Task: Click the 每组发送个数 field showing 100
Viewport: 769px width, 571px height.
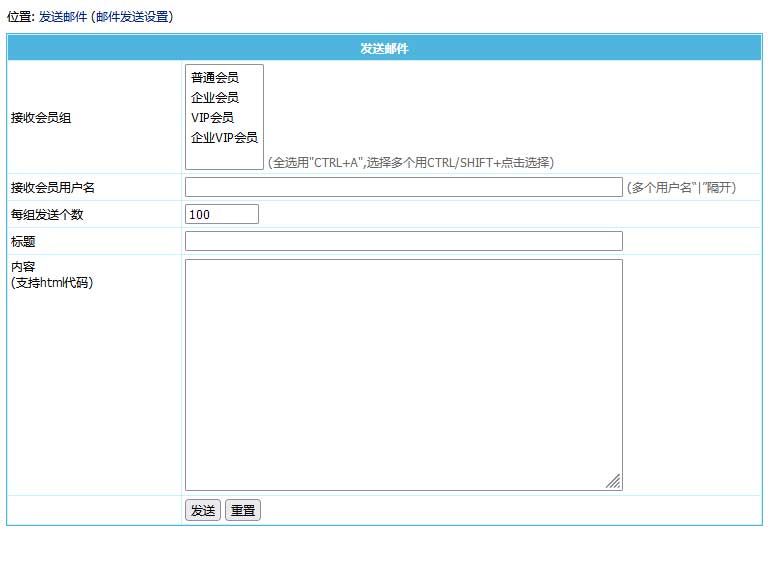Action: point(221,214)
